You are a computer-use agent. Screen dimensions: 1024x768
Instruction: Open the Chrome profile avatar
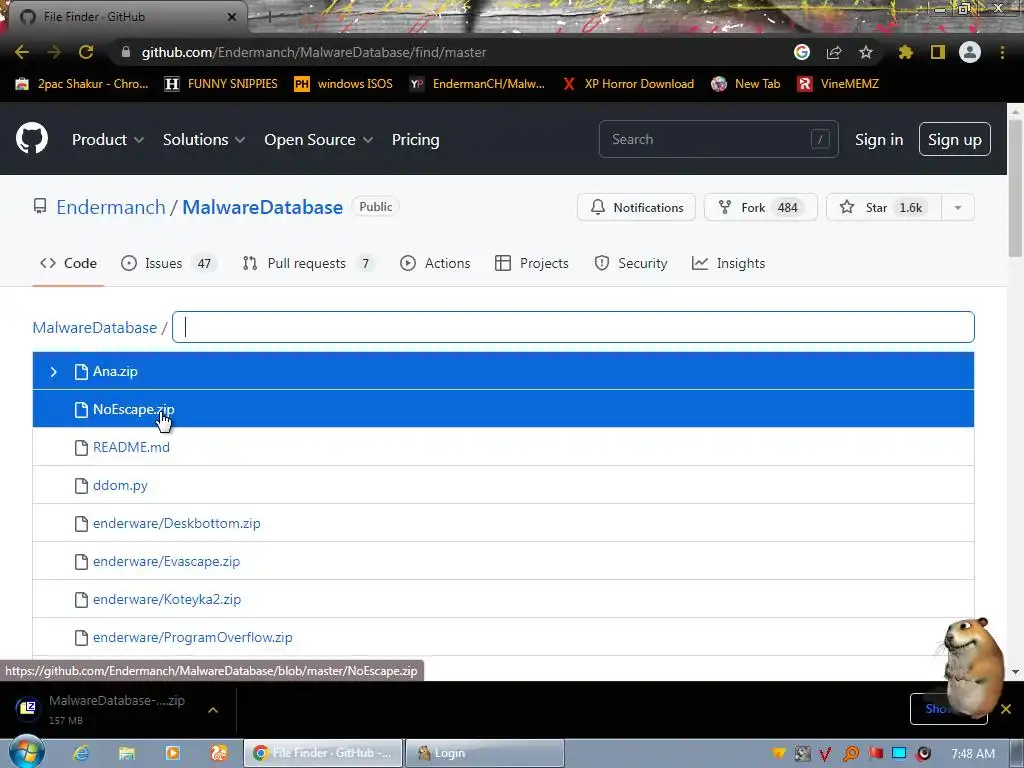click(970, 52)
